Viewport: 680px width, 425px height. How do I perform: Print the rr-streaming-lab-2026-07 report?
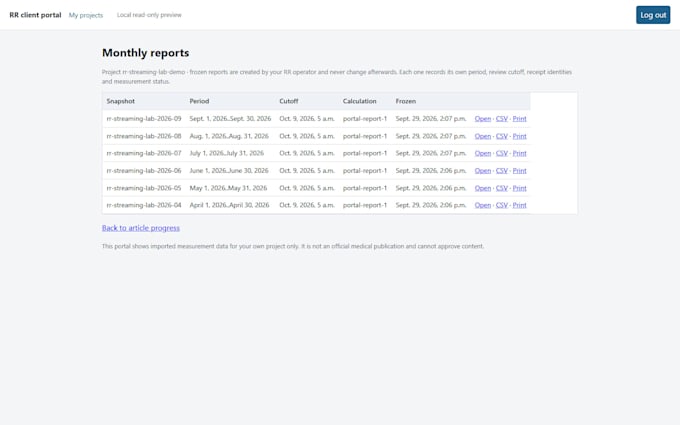click(520, 153)
